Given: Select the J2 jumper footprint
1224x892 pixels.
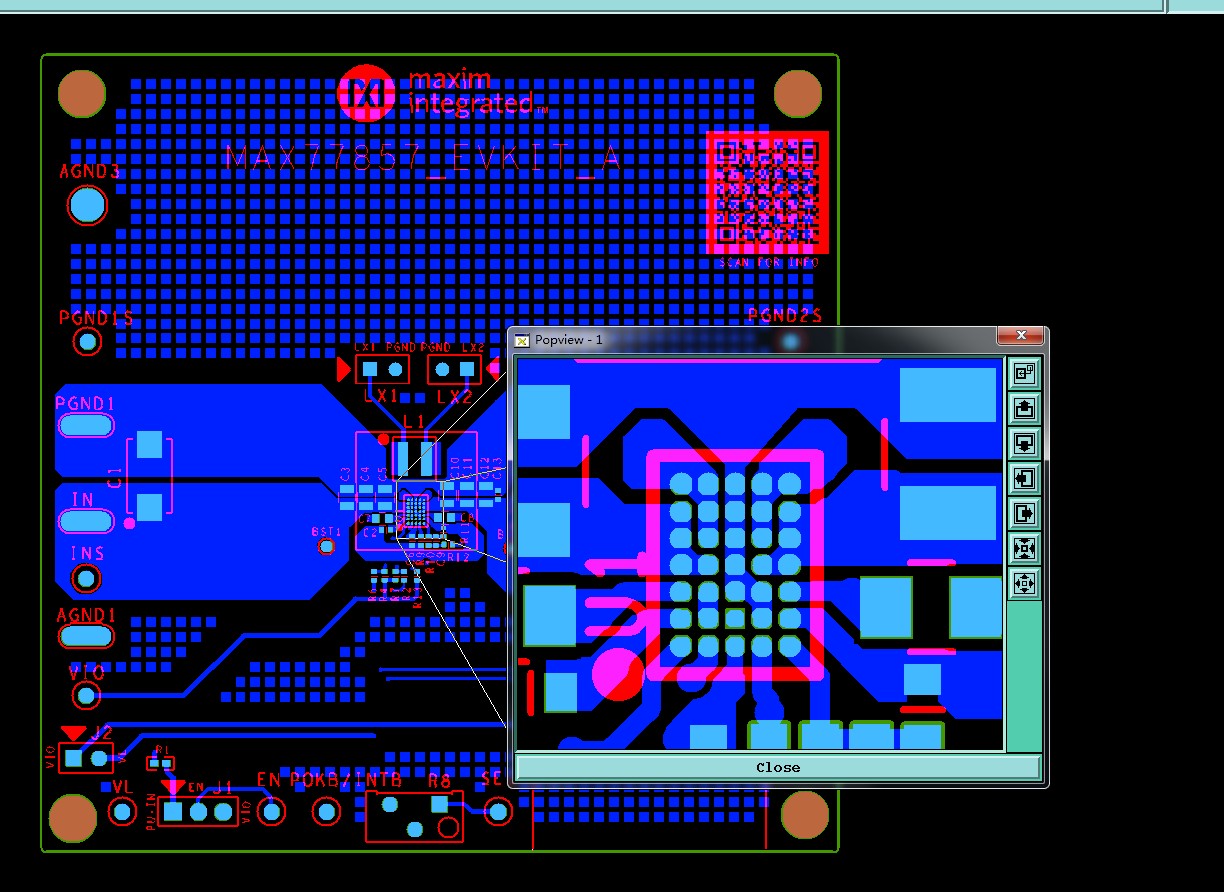Looking at the screenshot, I should tap(86, 758).
